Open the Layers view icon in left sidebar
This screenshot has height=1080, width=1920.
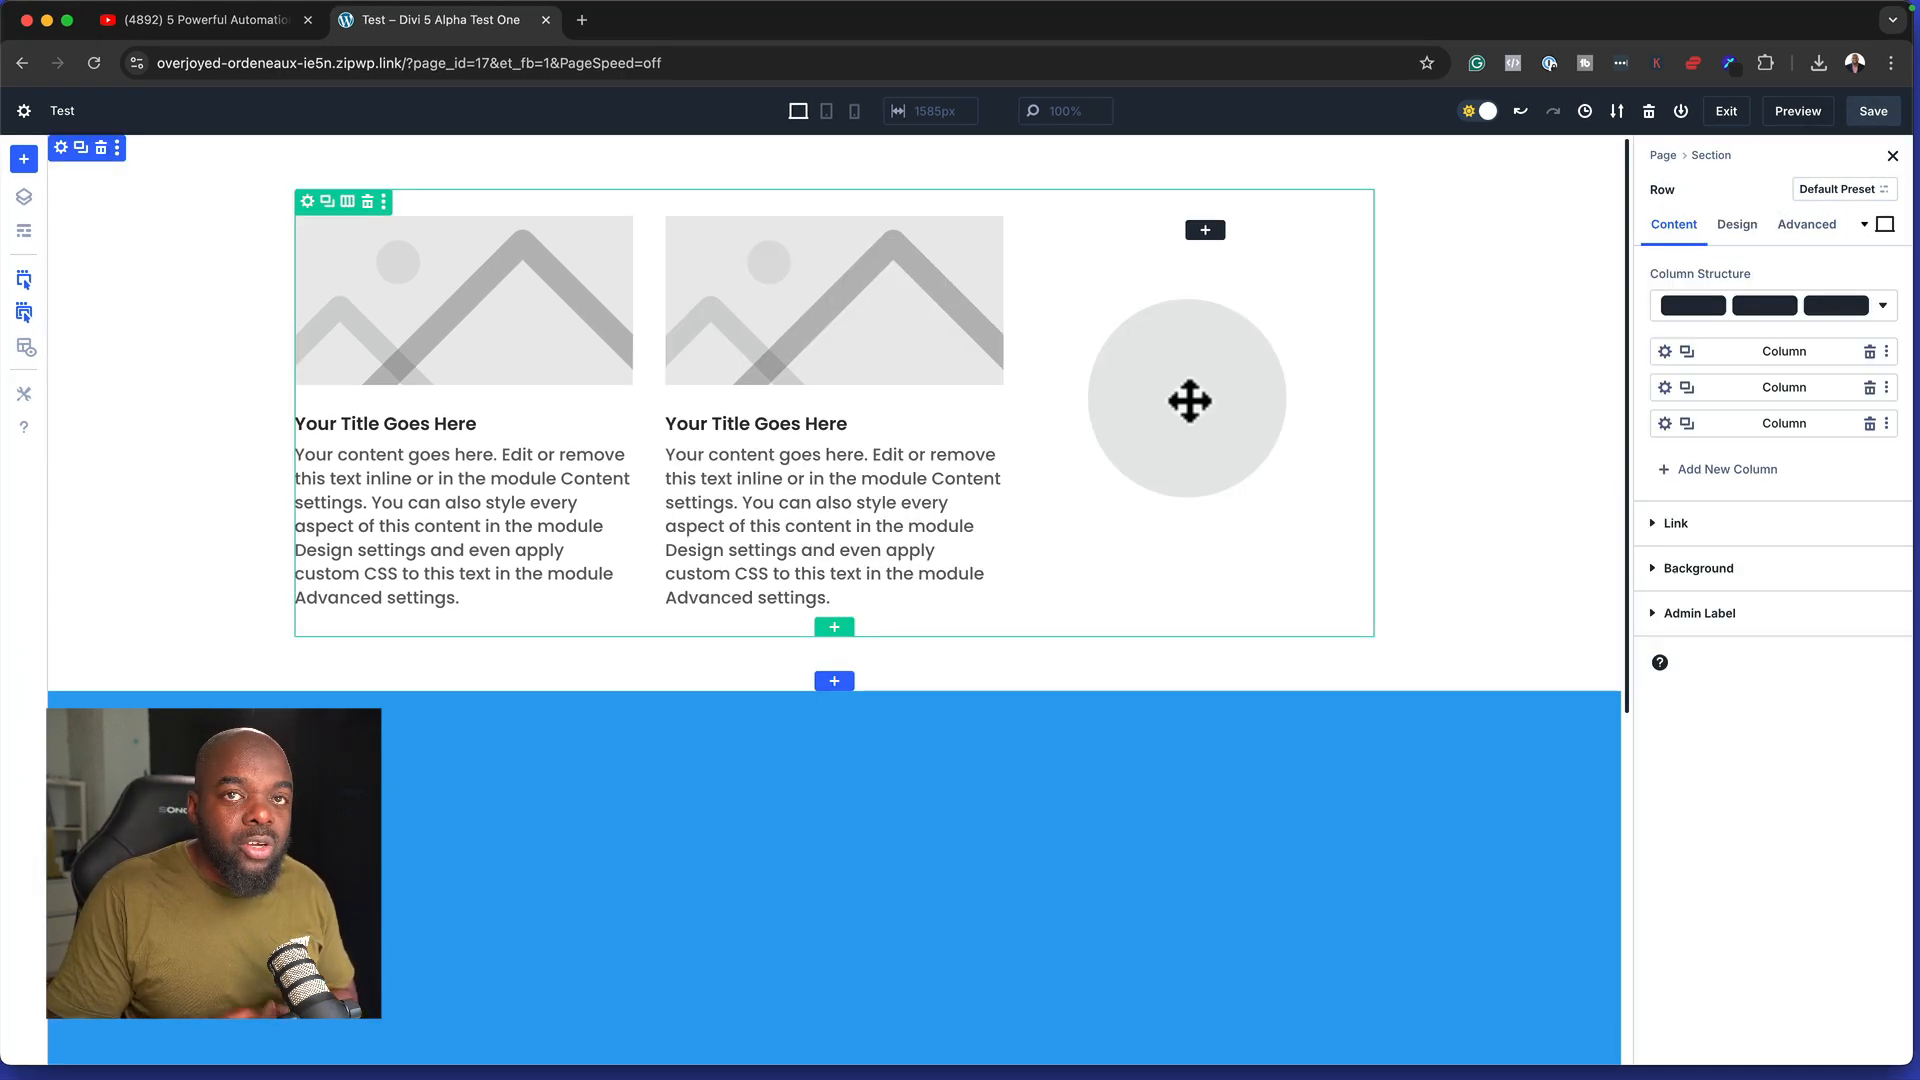tap(24, 197)
